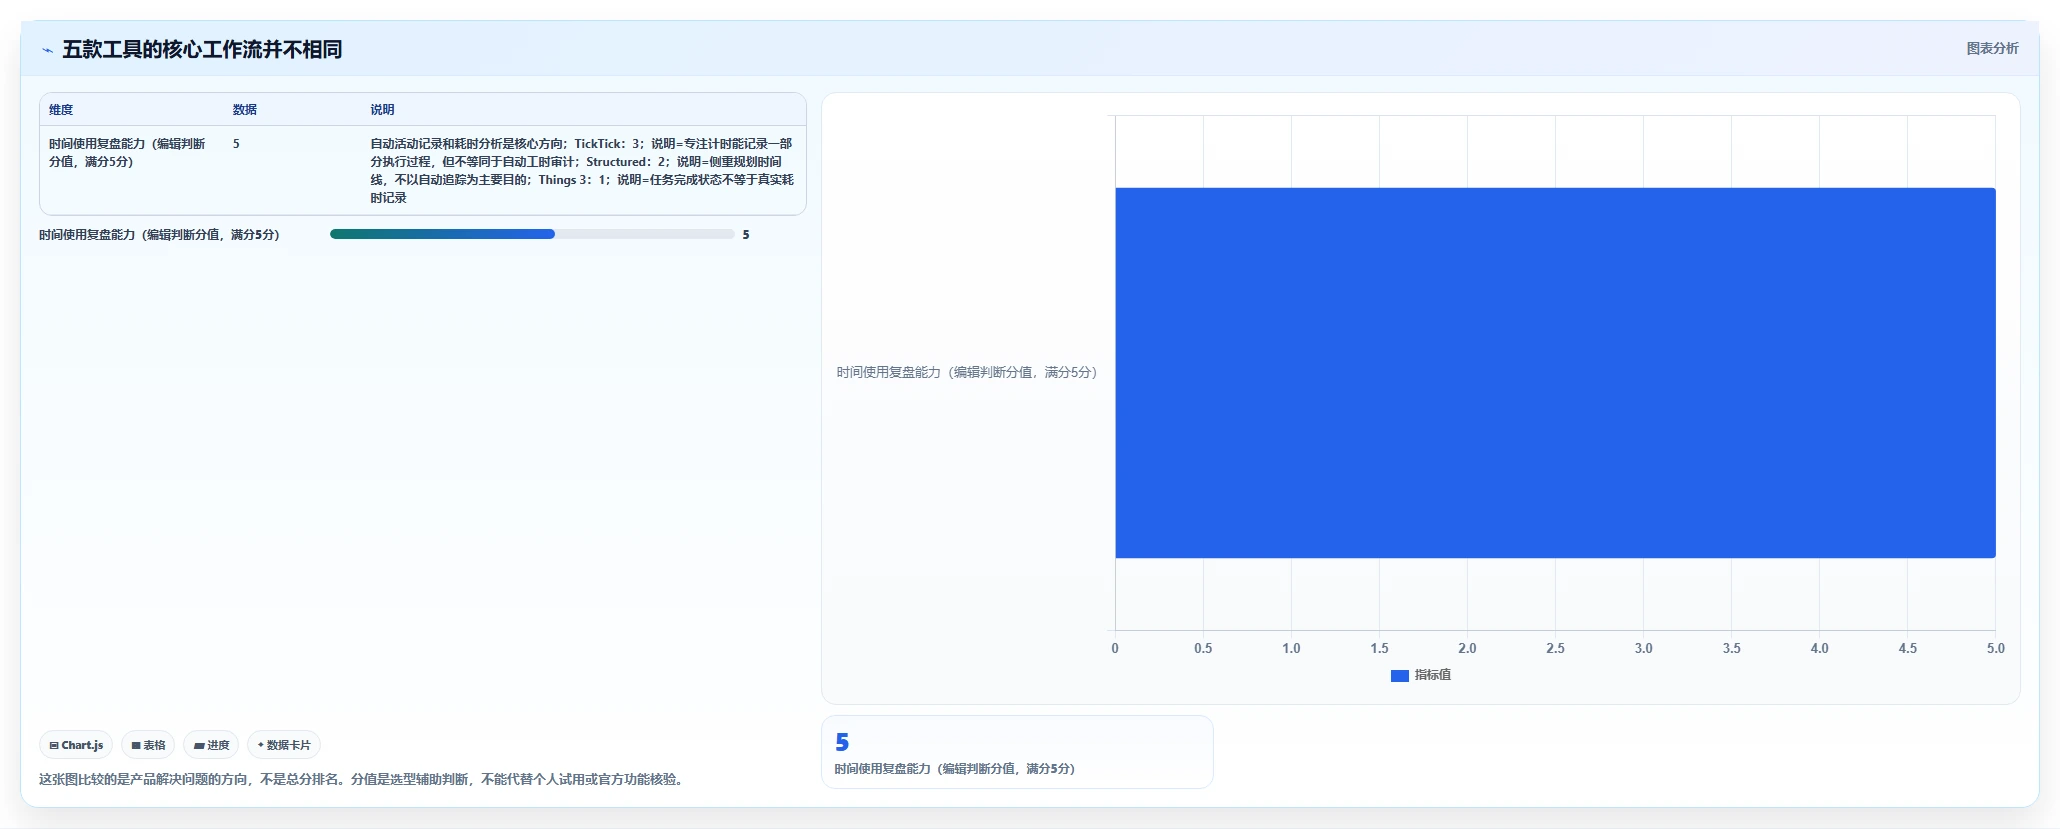Viewport: 2060px width, 829px height.
Task: Click the icon beside the title 五款工具的核心工作流并不相同
Action: (x=47, y=50)
